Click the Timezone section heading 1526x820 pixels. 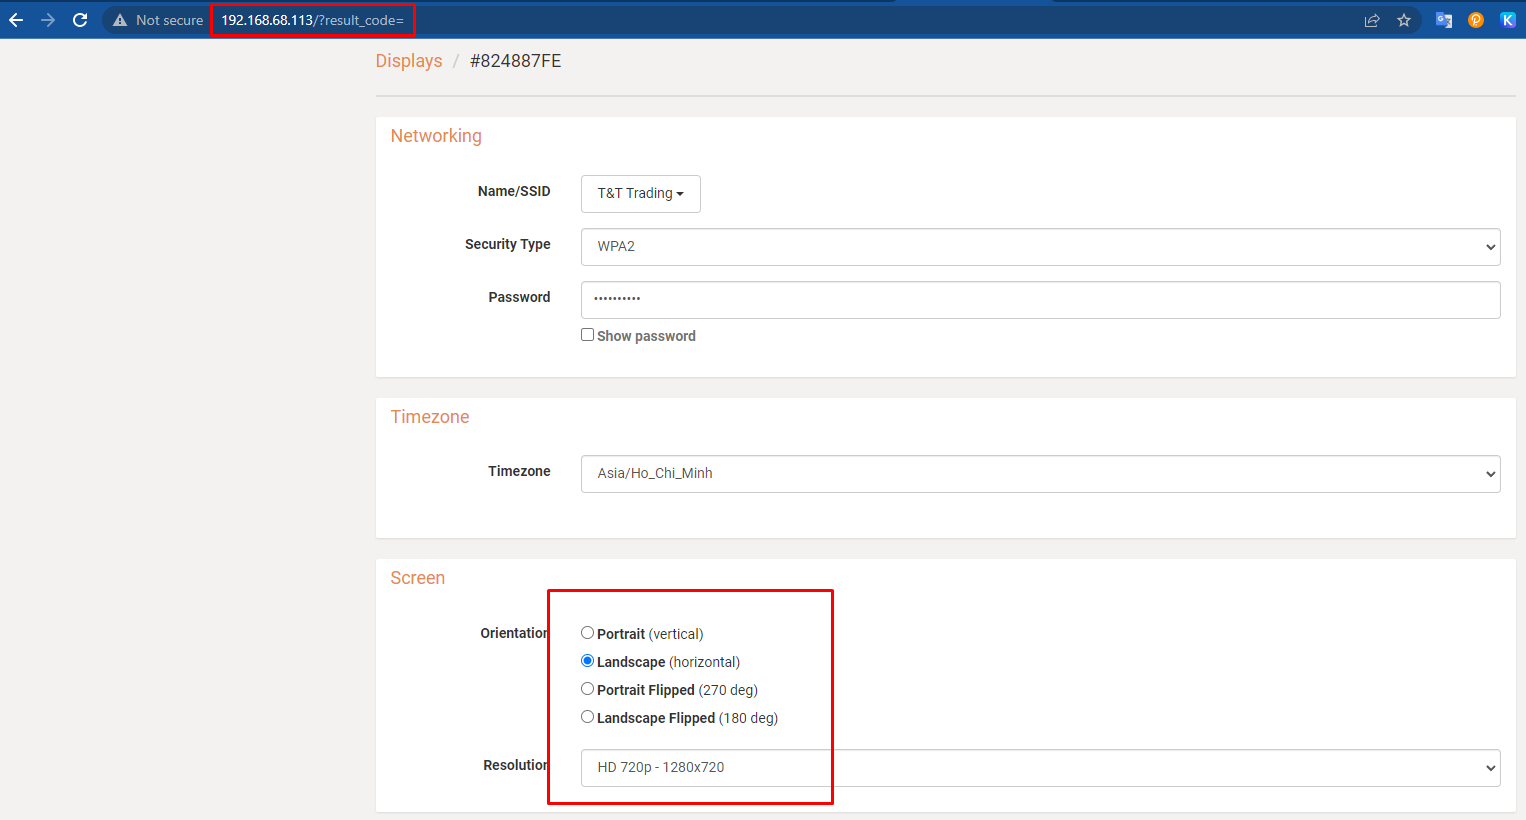pos(430,417)
